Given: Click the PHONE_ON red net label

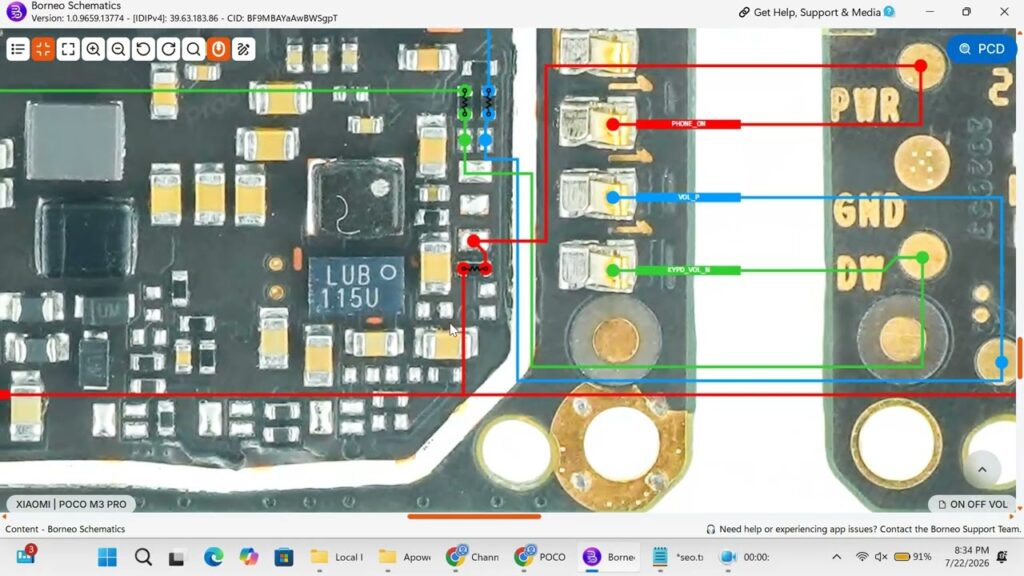Looking at the screenshot, I should tap(688, 124).
